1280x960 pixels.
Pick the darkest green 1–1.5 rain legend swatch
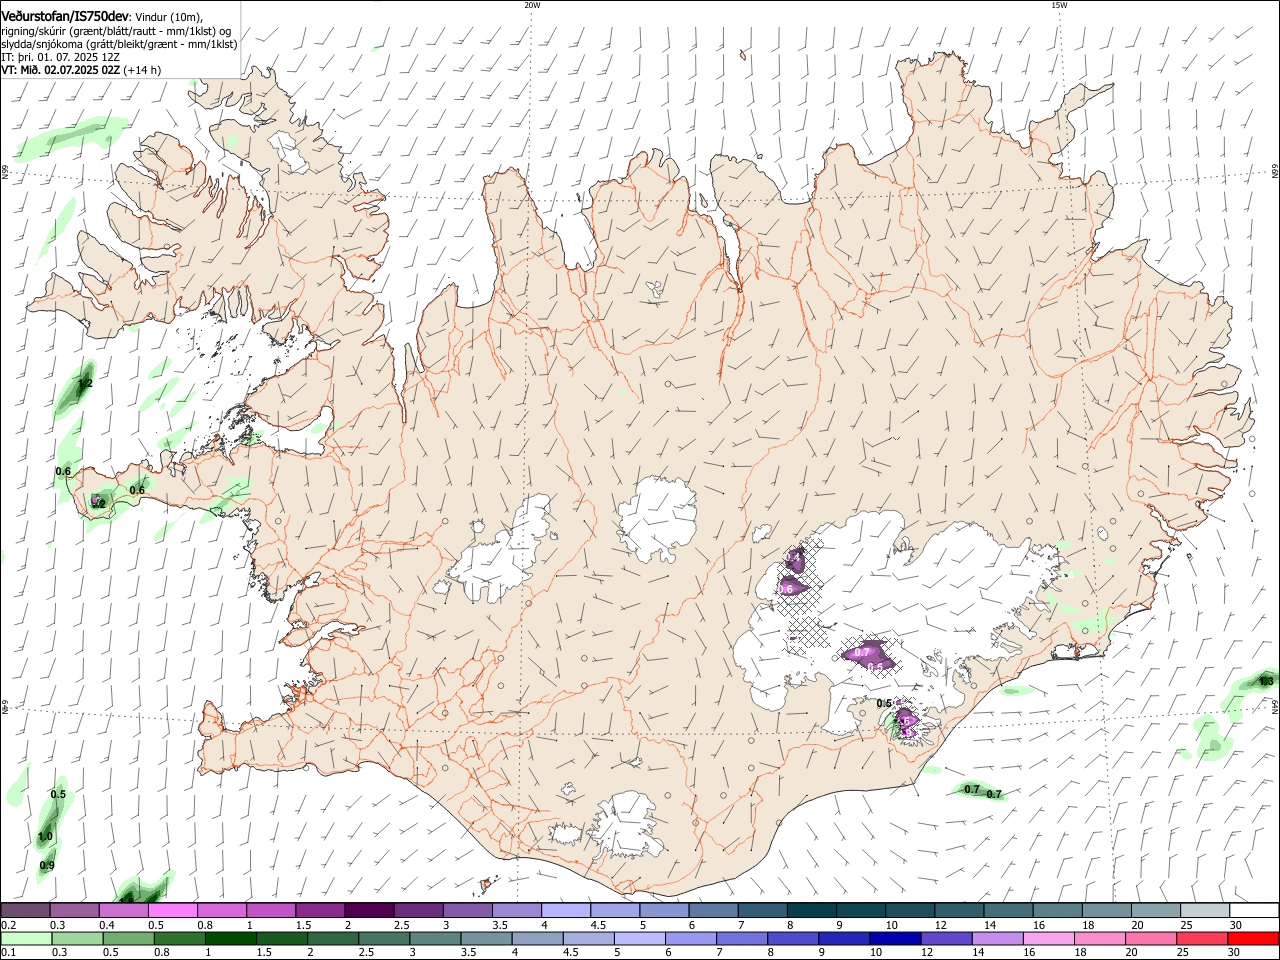230,938
